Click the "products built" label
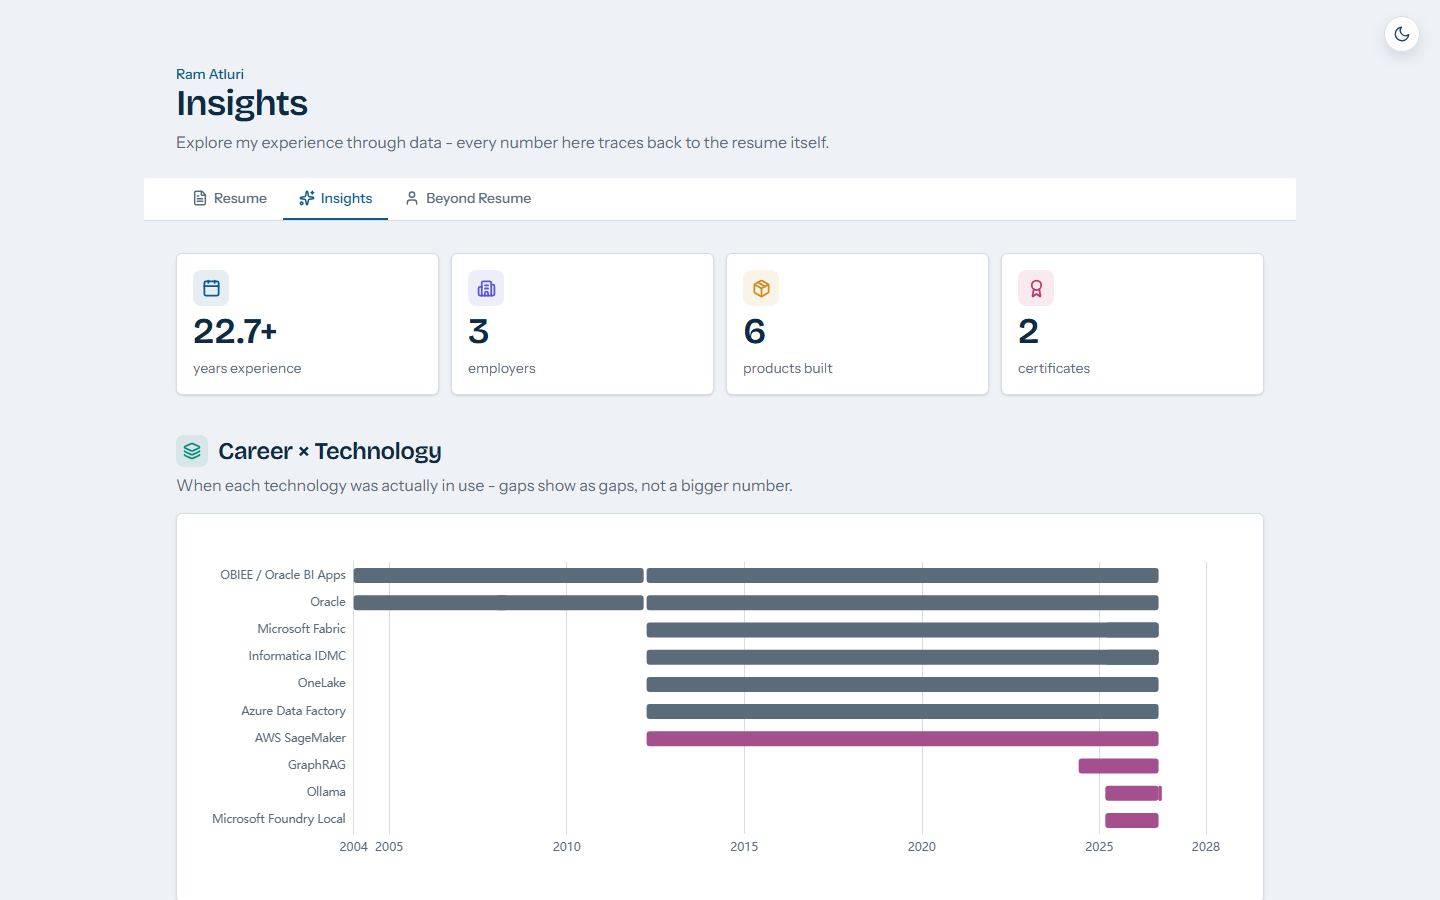1440x900 pixels. 788,368
